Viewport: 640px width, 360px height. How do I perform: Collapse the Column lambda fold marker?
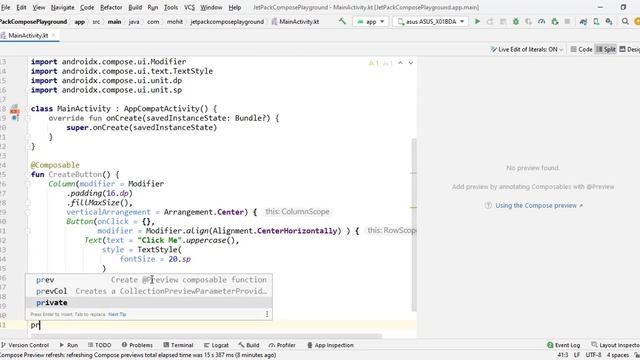[x=28, y=212]
